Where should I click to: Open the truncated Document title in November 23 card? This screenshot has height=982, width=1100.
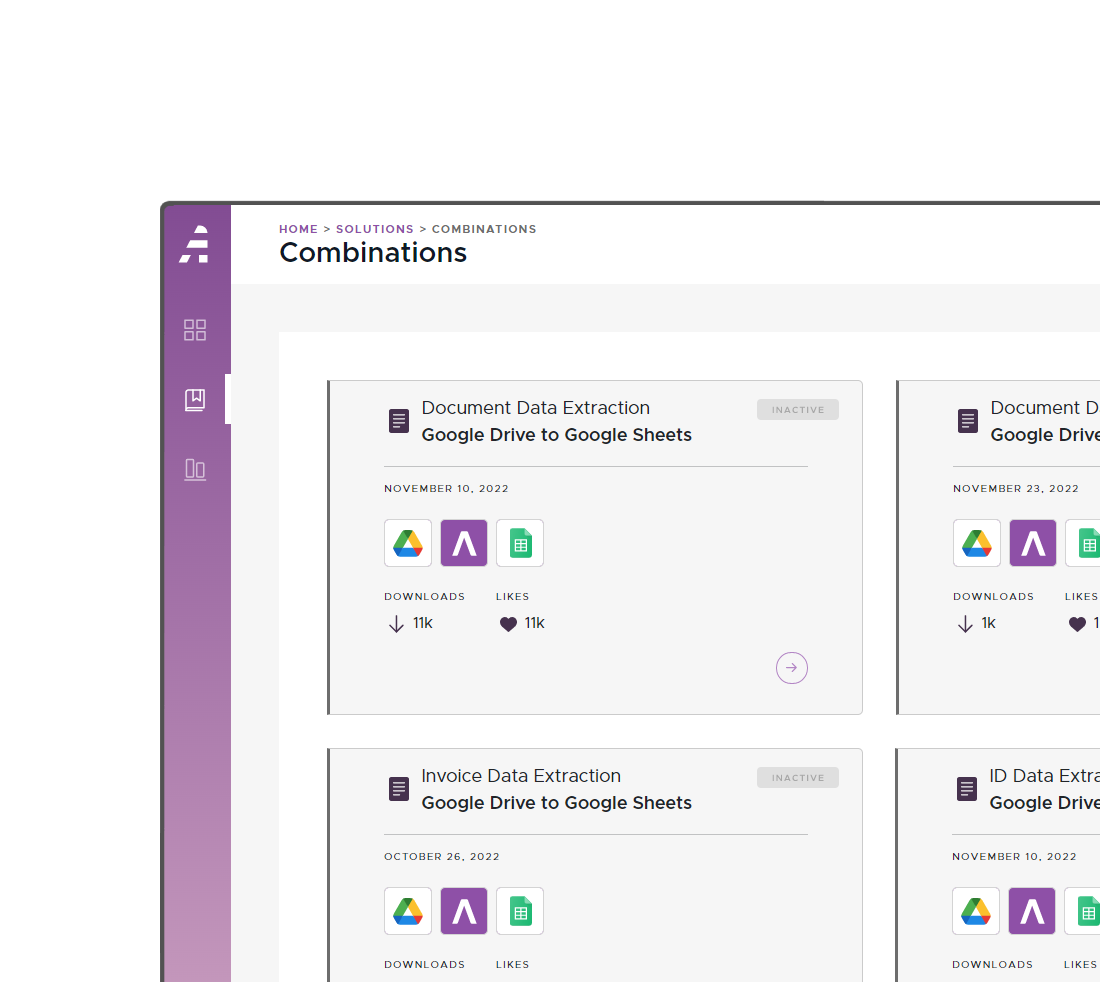[x=1045, y=408]
